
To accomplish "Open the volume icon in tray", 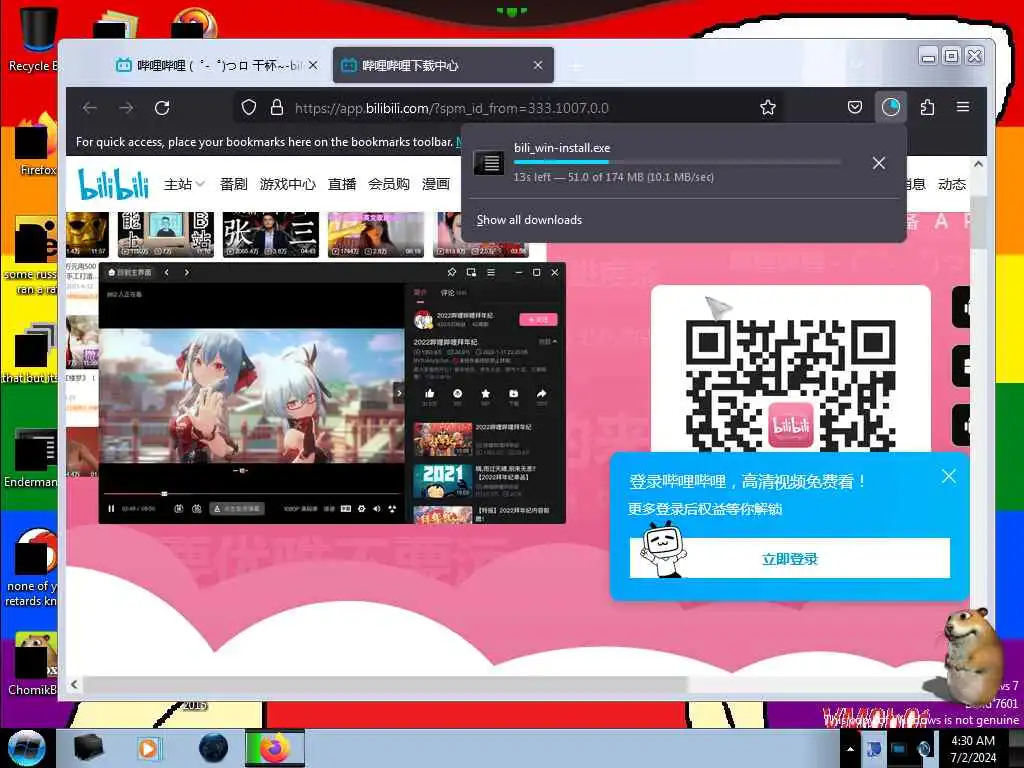I will coord(925,749).
